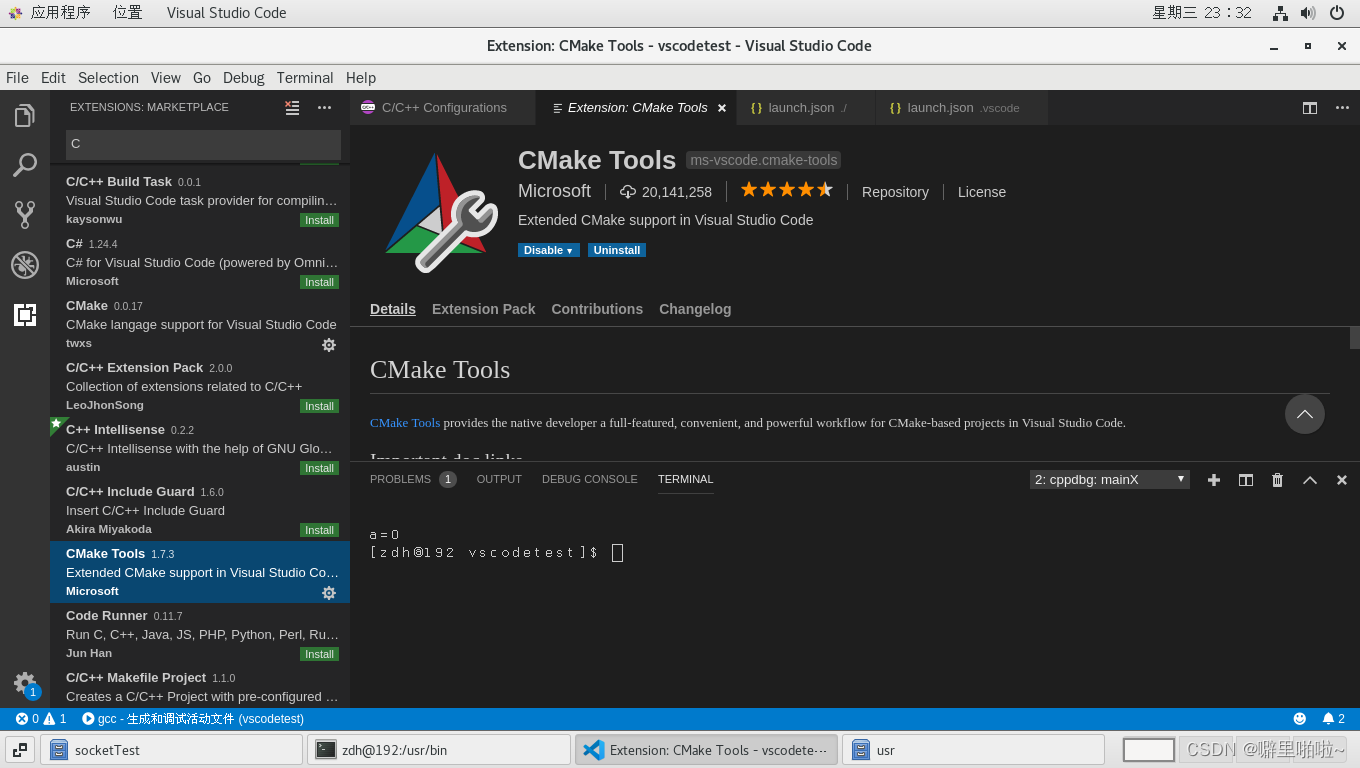Close the terminal panel
Image resolution: width=1360 pixels, height=768 pixels.
pyautogui.click(x=1342, y=480)
